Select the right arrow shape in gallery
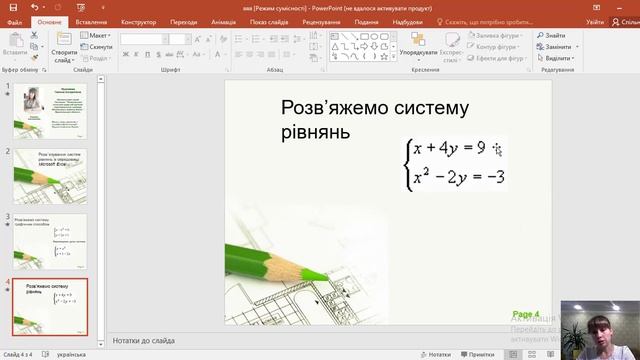This screenshot has height=360, width=640. [364, 47]
